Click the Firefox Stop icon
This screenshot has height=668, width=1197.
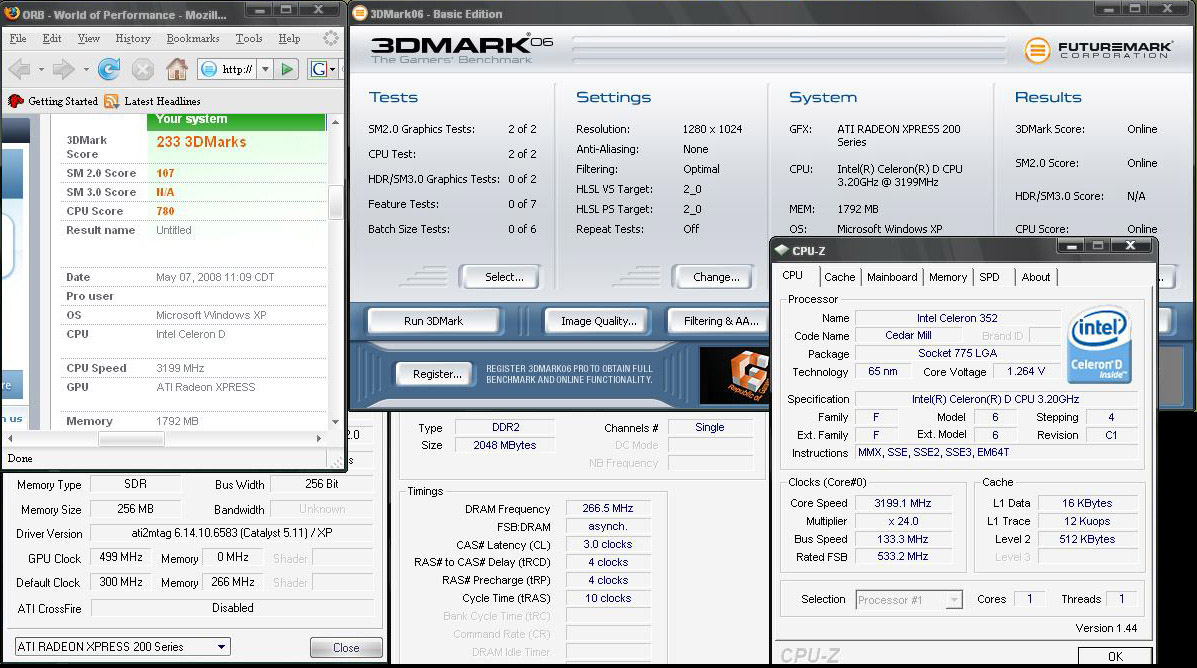pyautogui.click(x=143, y=69)
